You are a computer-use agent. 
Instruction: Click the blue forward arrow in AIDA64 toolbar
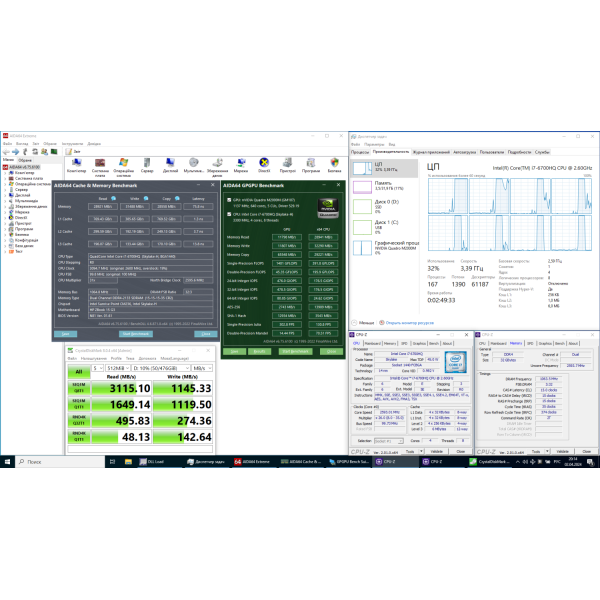click(x=15, y=152)
